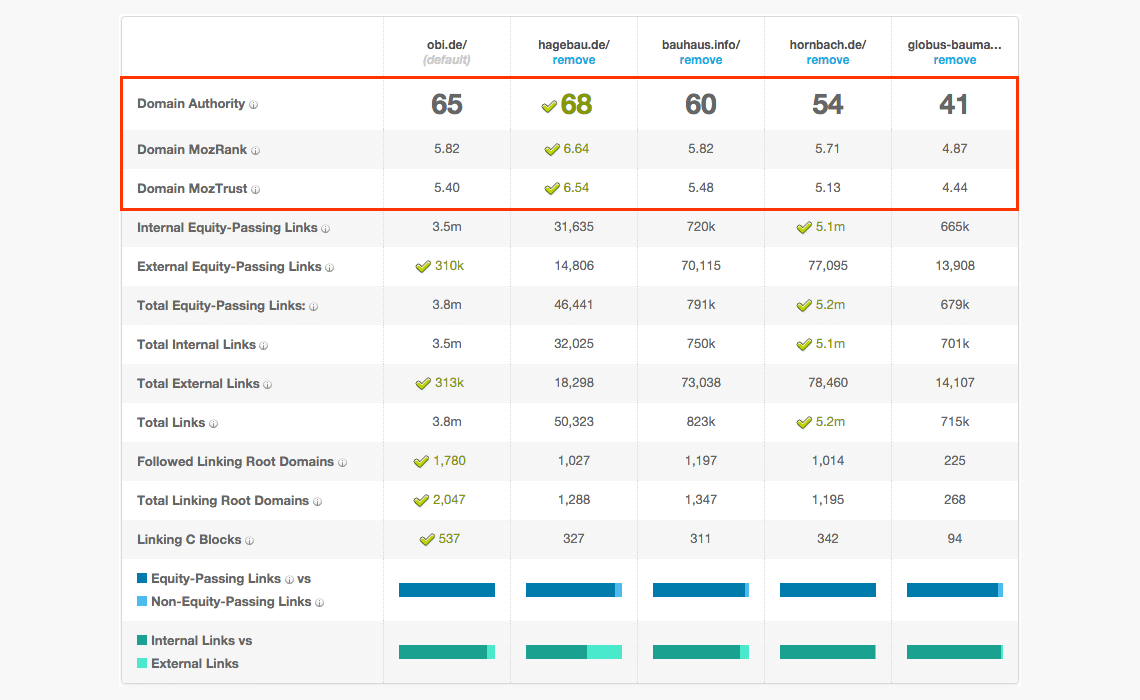Show info for Total Internal Links
Screen dimensions: 1140x700
click(264, 346)
